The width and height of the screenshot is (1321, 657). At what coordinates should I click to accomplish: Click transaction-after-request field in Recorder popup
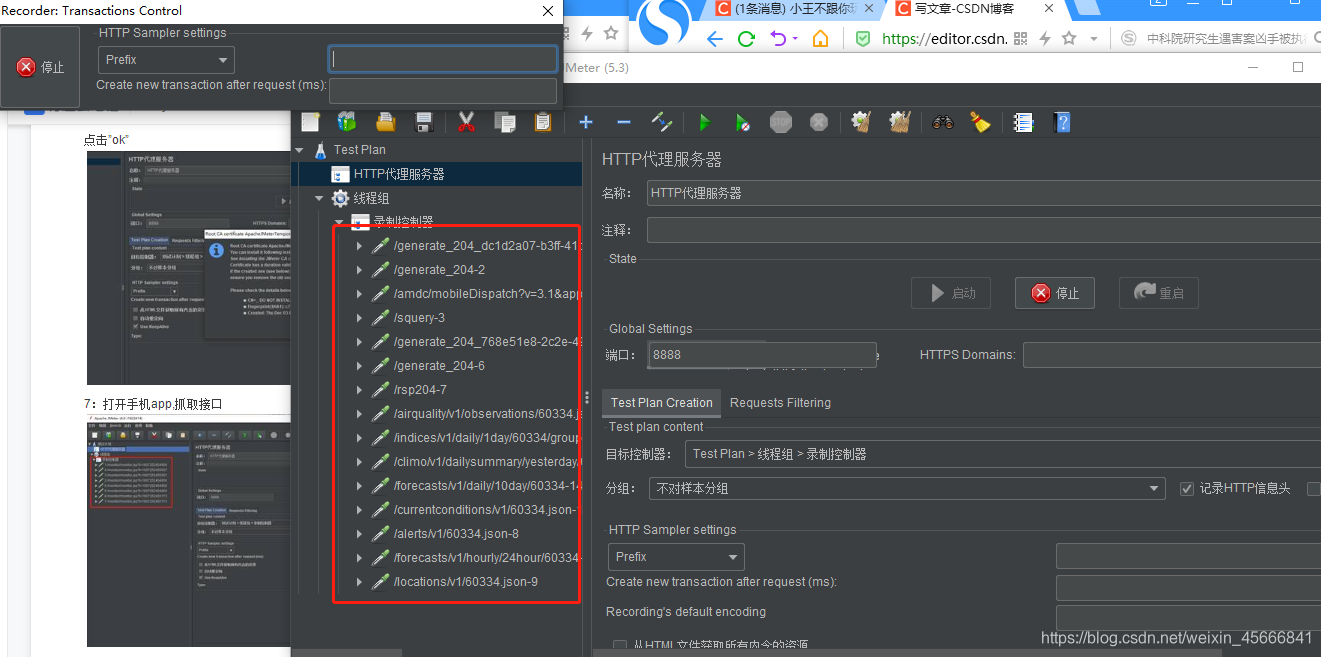(443, 91)
